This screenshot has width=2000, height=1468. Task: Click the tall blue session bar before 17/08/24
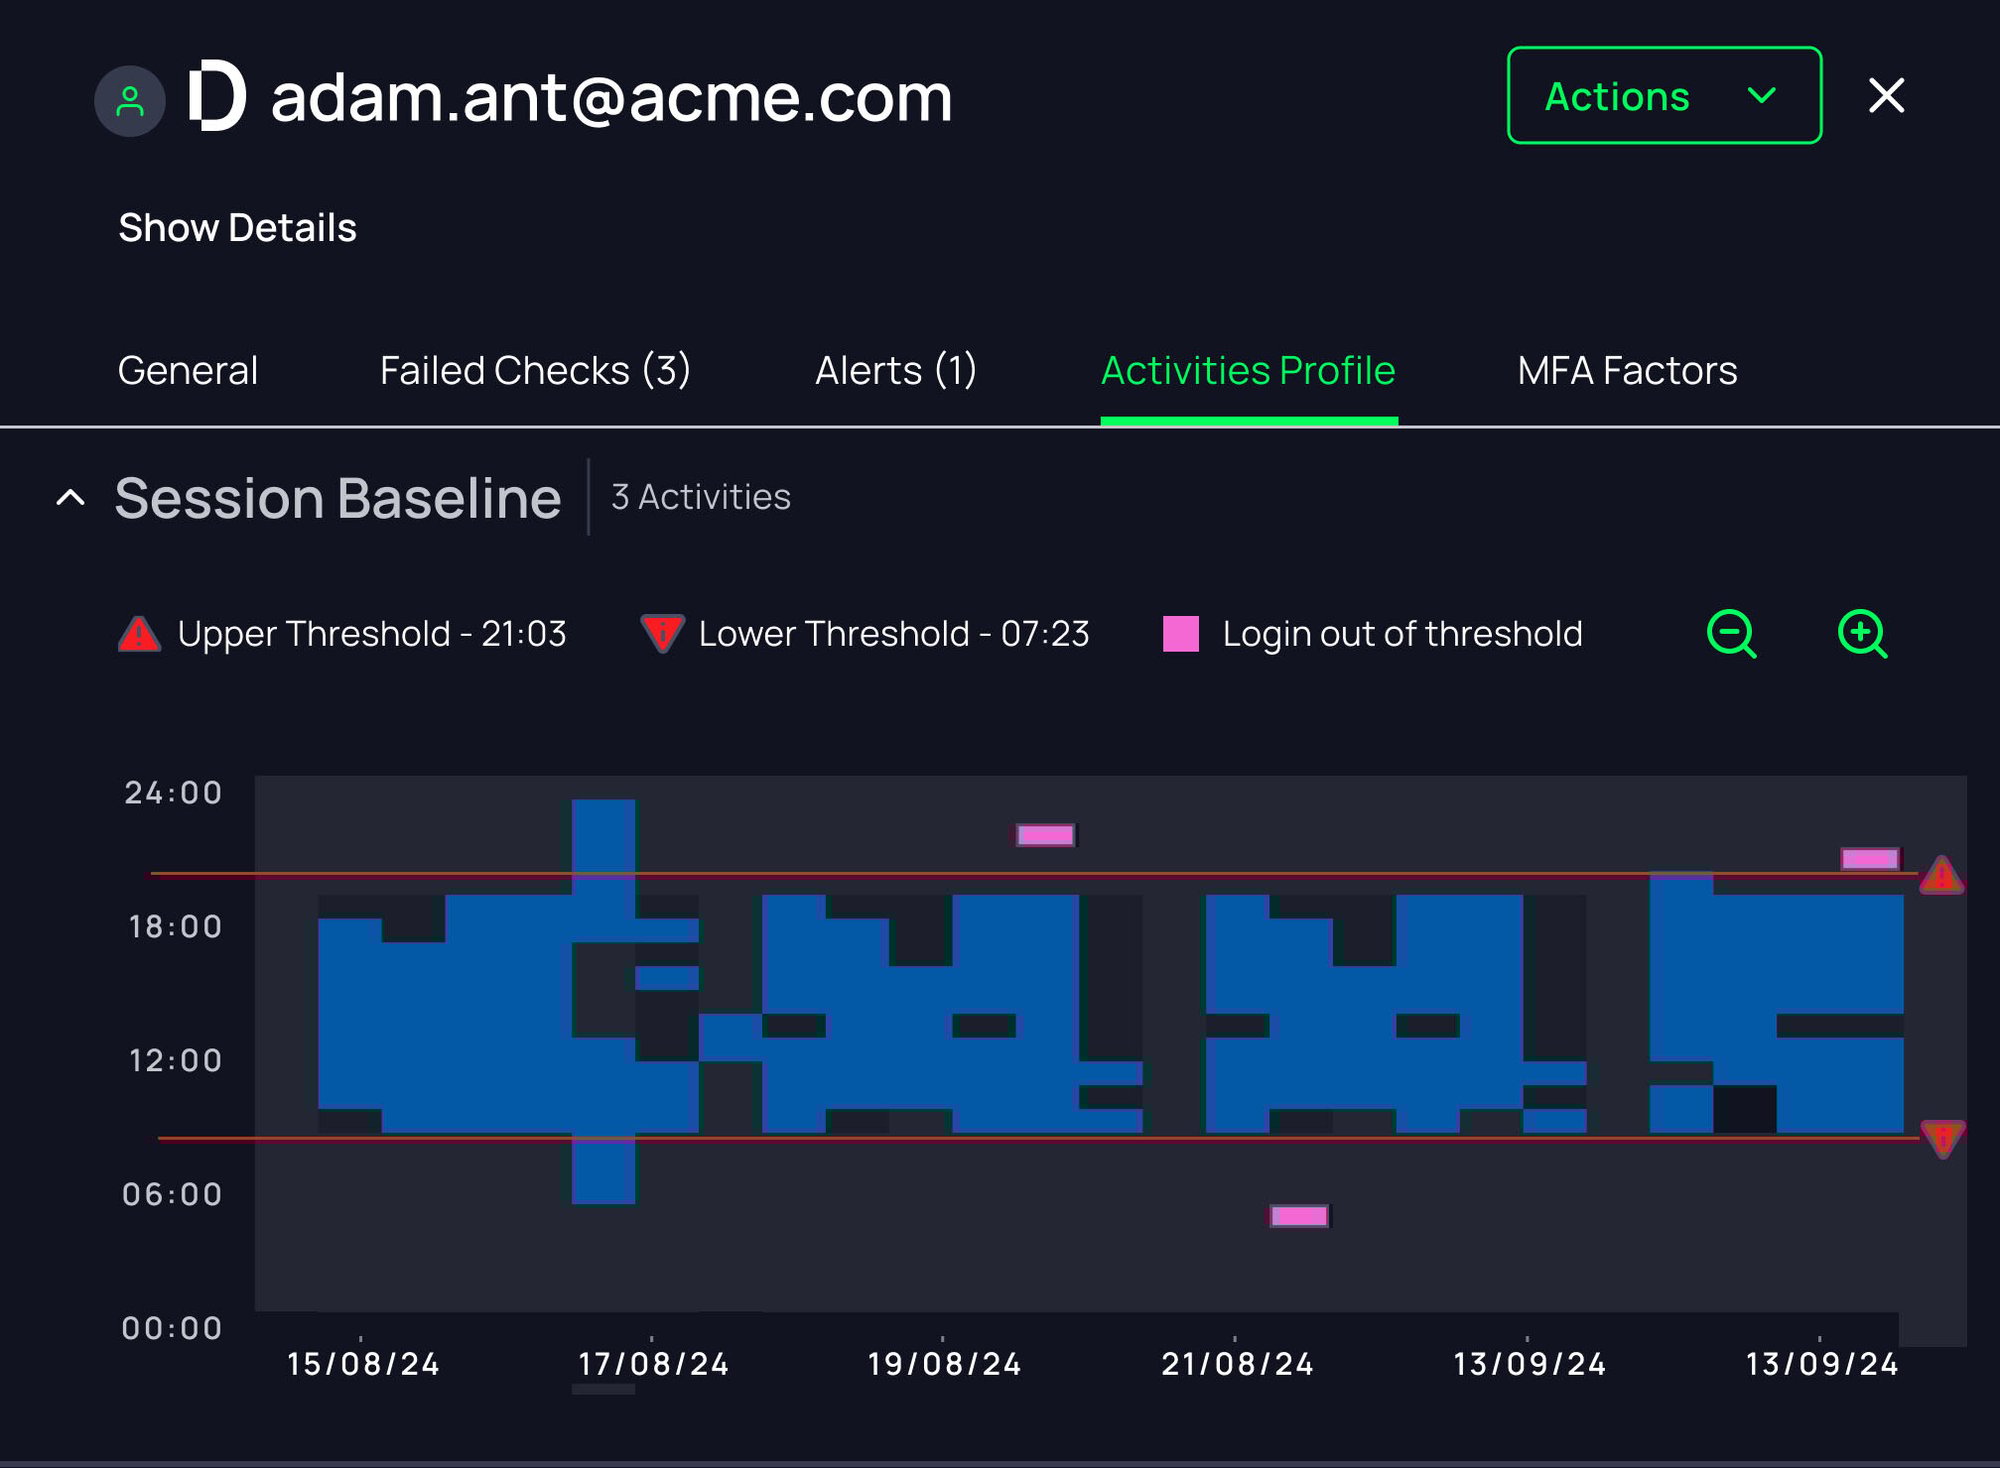[x=603, y=1000]
